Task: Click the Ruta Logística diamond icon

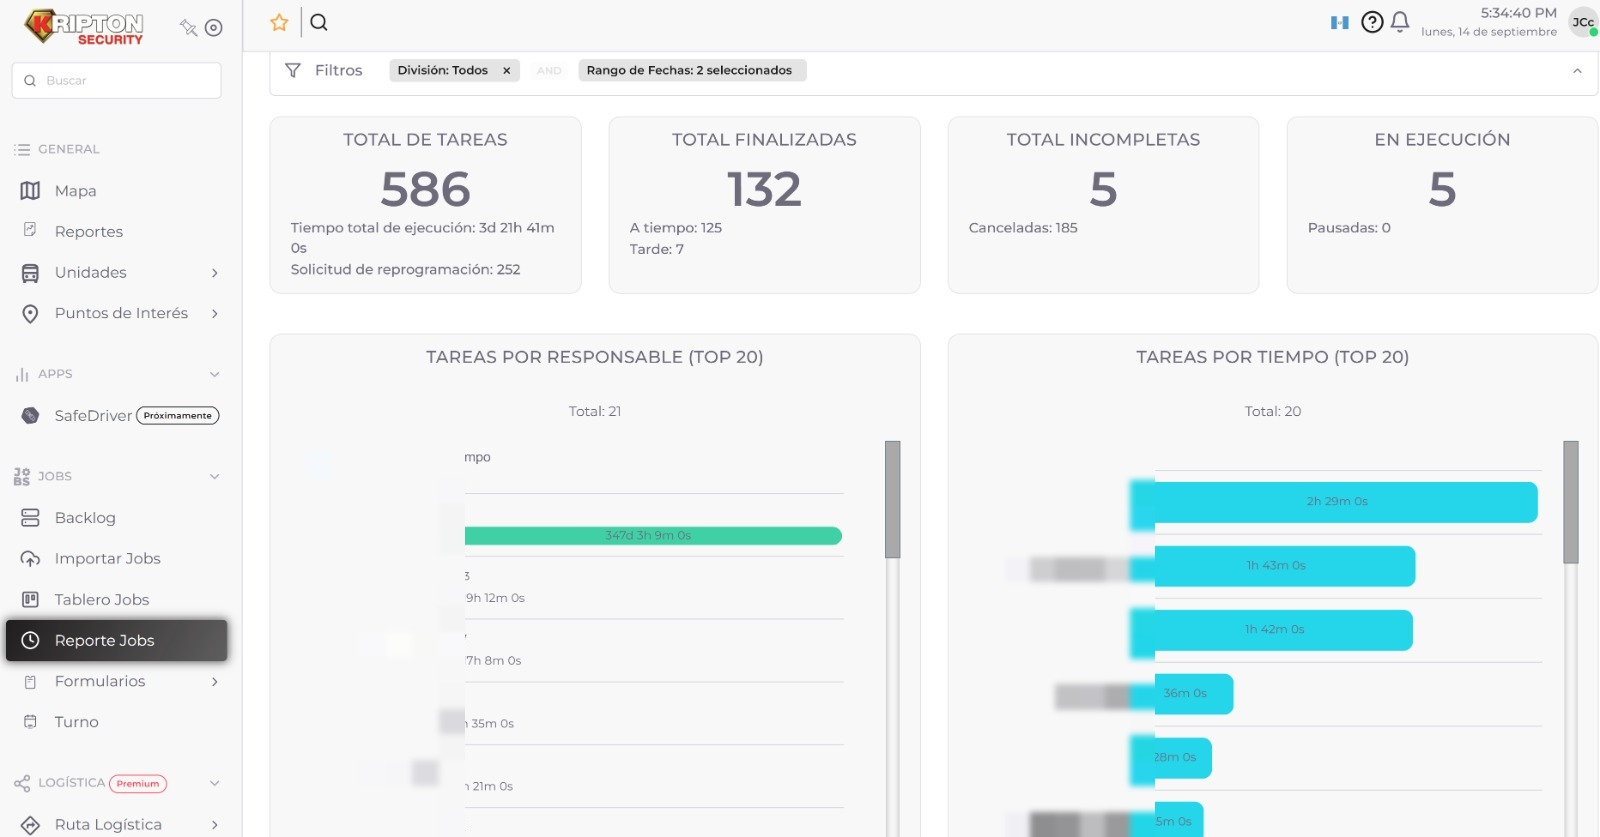Action: point(30,825)
